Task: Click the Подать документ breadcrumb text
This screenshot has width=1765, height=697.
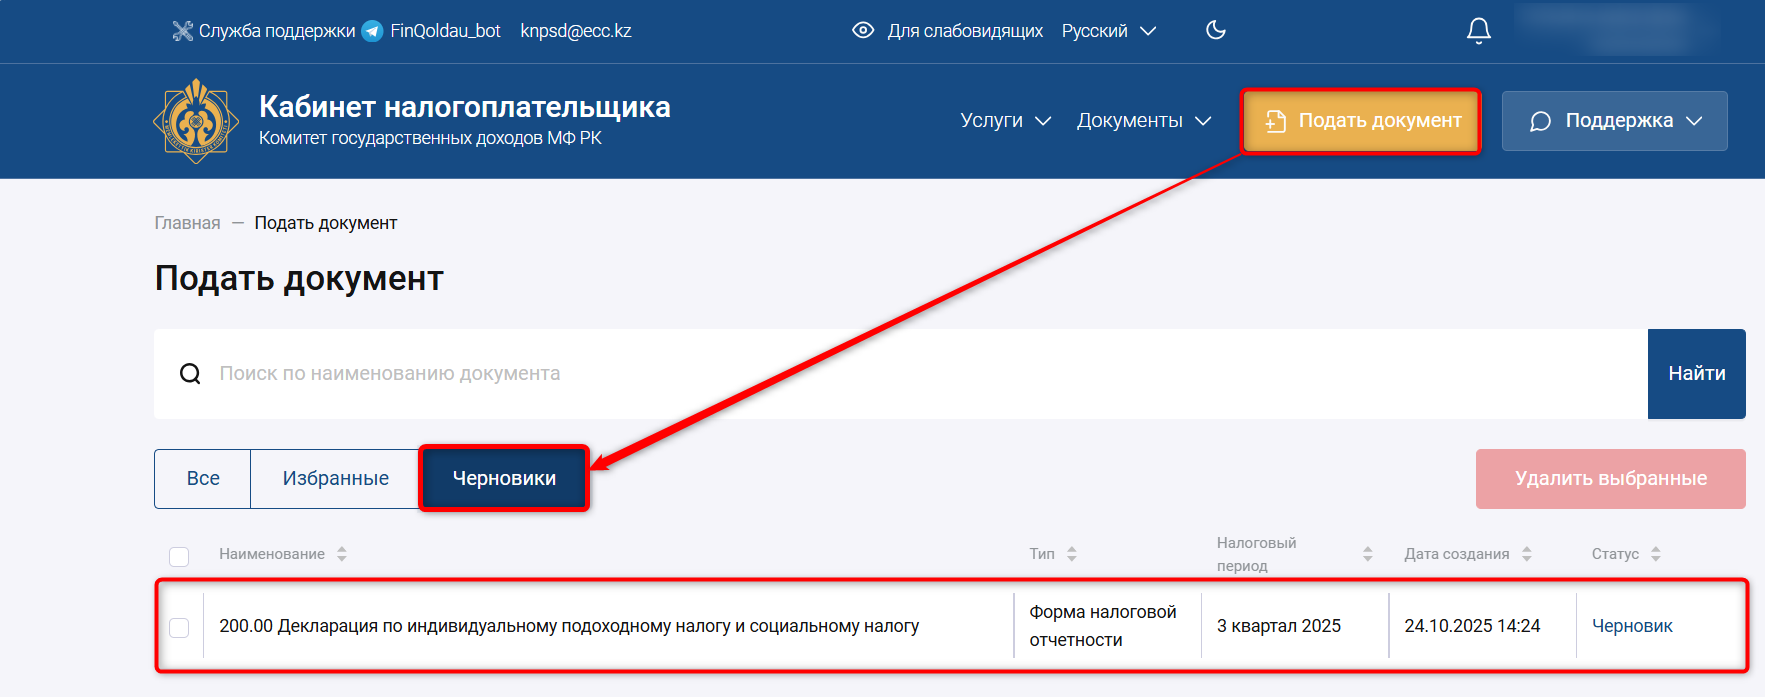Action: click(x=326, y=223)
